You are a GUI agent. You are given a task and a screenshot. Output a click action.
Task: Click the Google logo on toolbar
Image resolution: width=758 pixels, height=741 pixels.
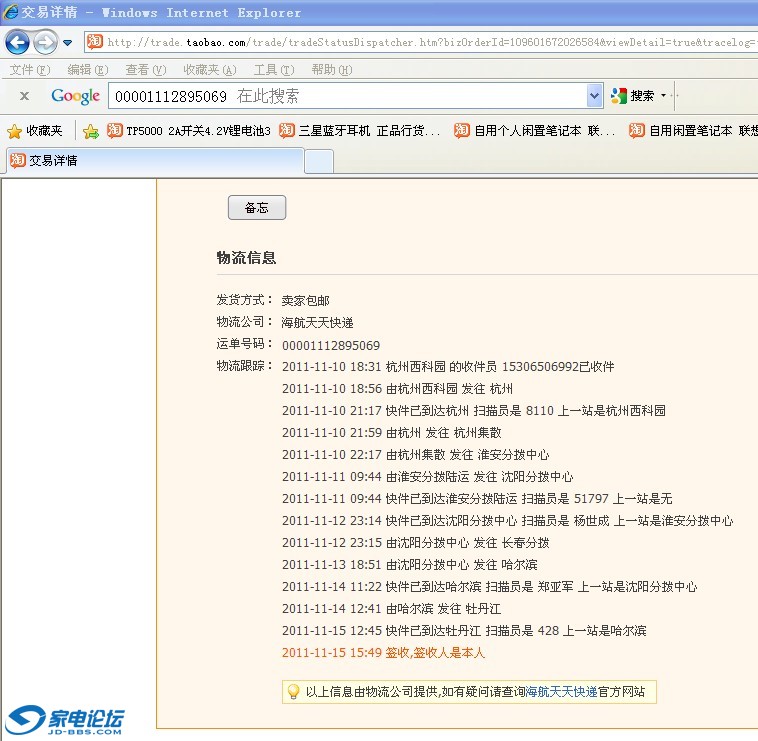76,96
